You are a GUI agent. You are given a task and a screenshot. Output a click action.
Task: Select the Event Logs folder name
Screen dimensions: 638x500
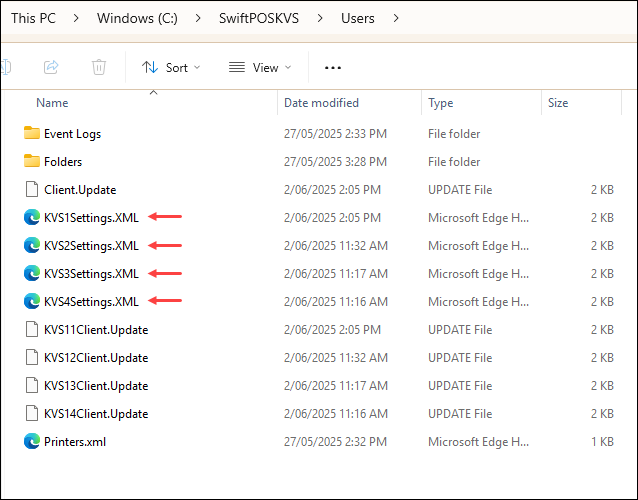[x=72, y=134]
